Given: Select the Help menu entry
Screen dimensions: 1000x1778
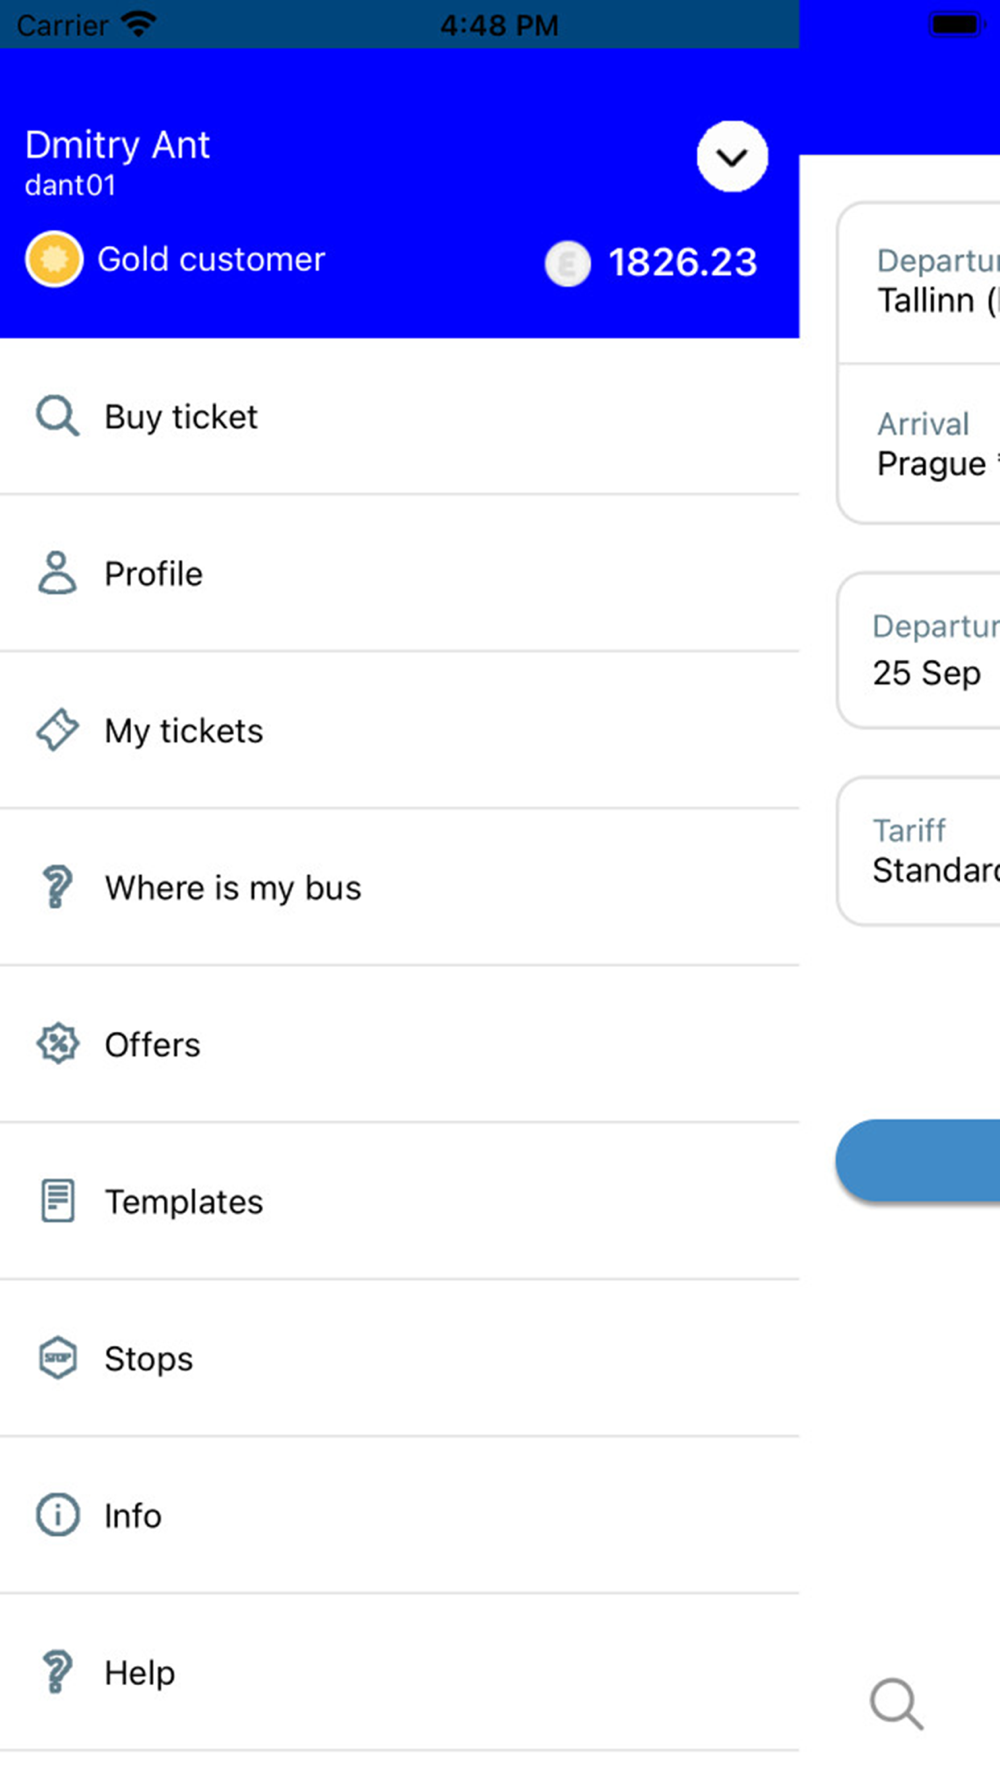Looking at the screenshot, I should (140, 1673).
